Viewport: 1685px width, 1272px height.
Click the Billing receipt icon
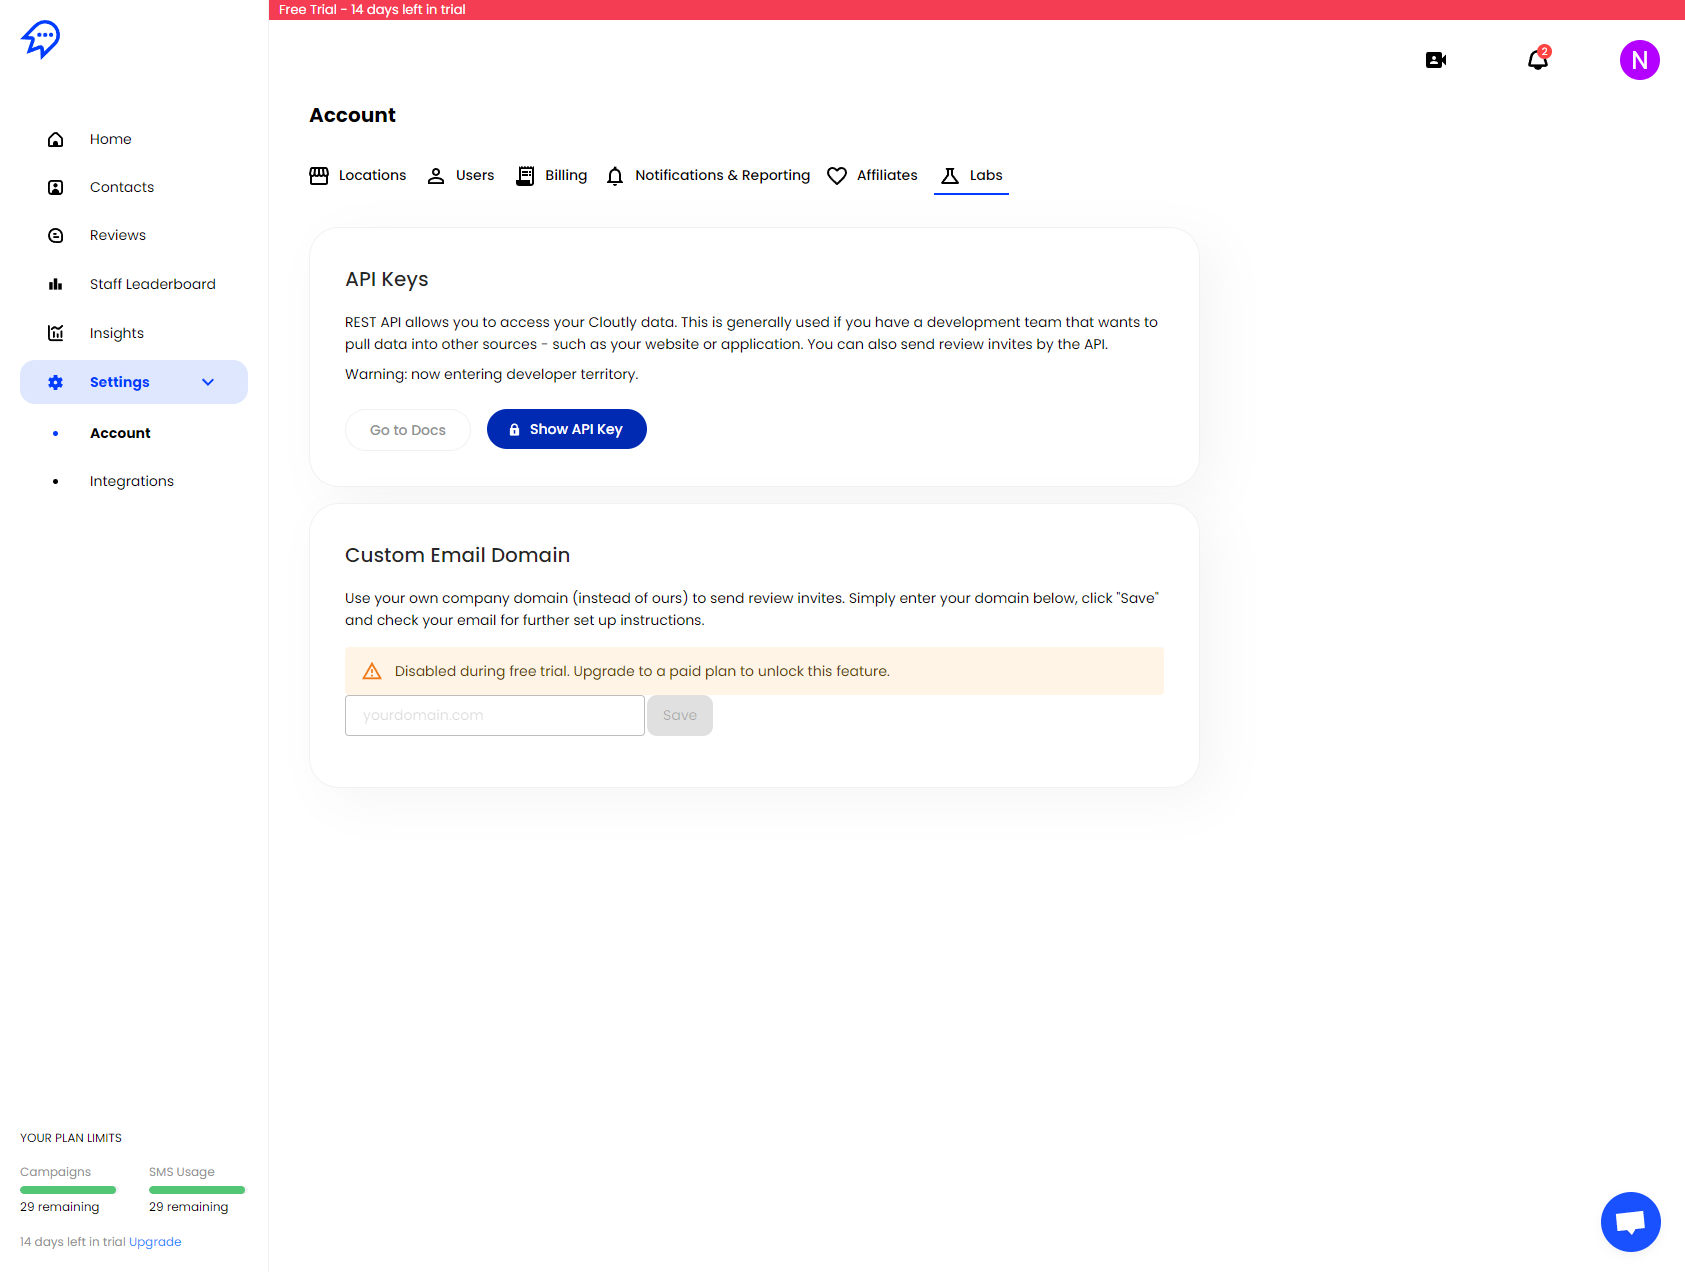(525, 176)
